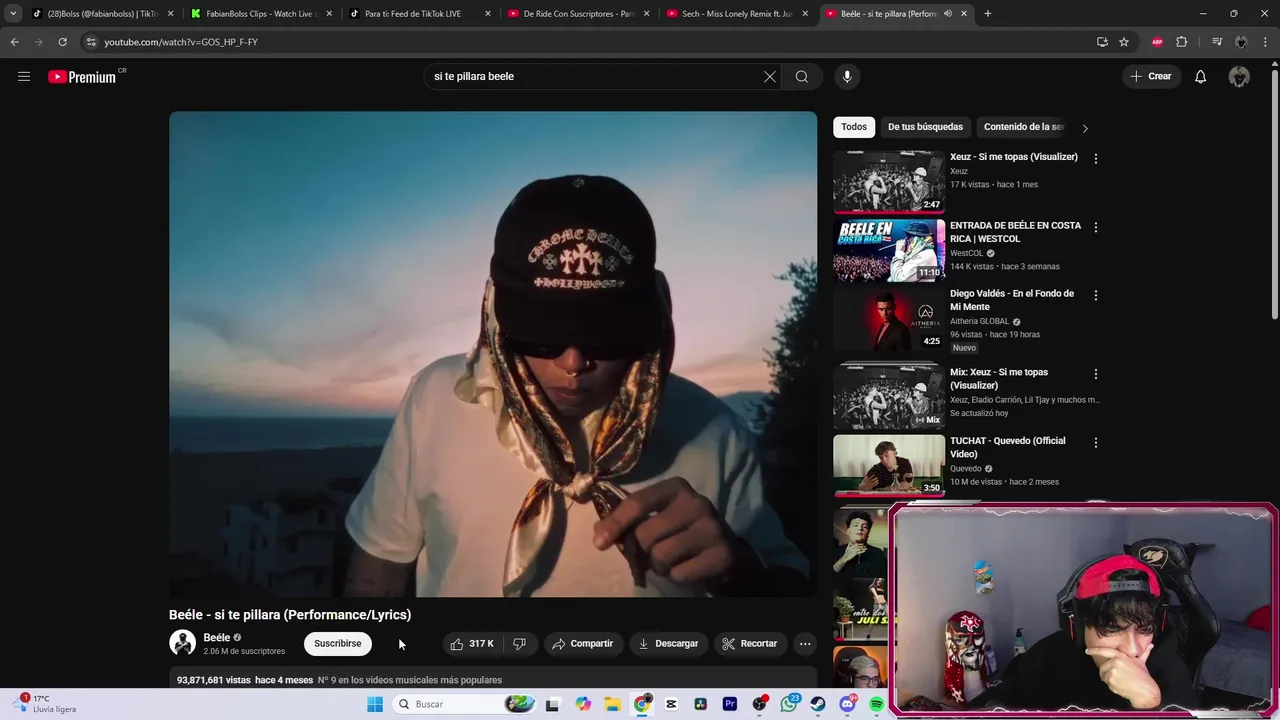Open Steam from the taskbar
The width and height of the screenshot is (1280, 720).
(x=818, y=704)
